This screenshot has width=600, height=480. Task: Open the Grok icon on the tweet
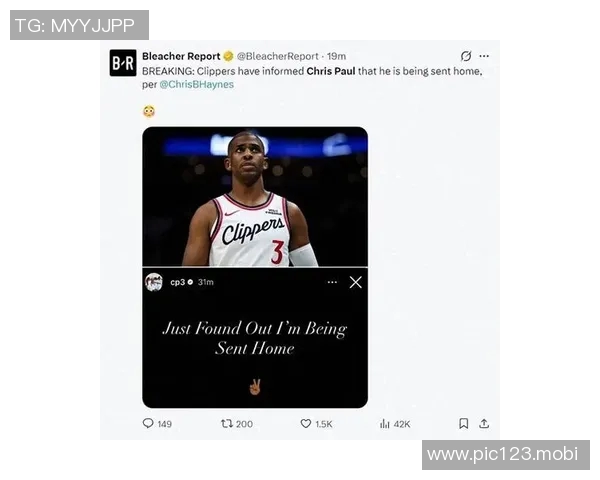click(x=466, y=56)
